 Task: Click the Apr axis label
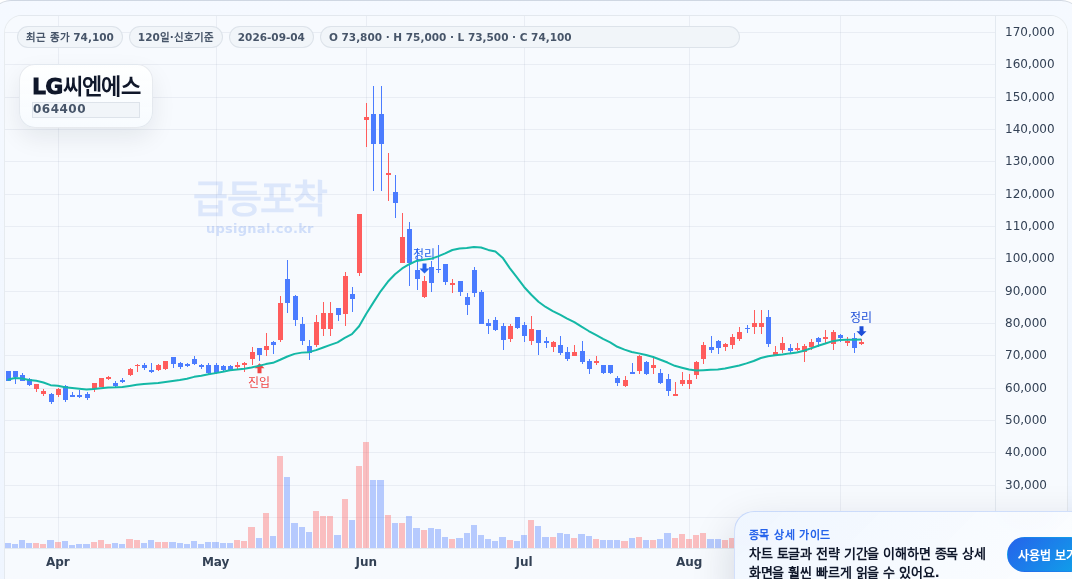[x=58, y=562]
